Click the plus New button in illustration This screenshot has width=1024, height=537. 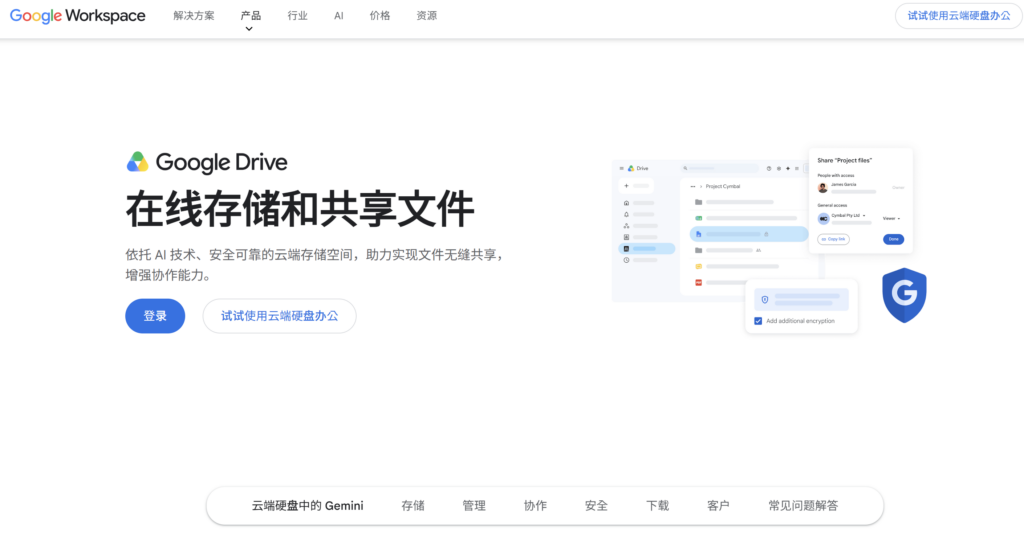[x=635, y=186]
